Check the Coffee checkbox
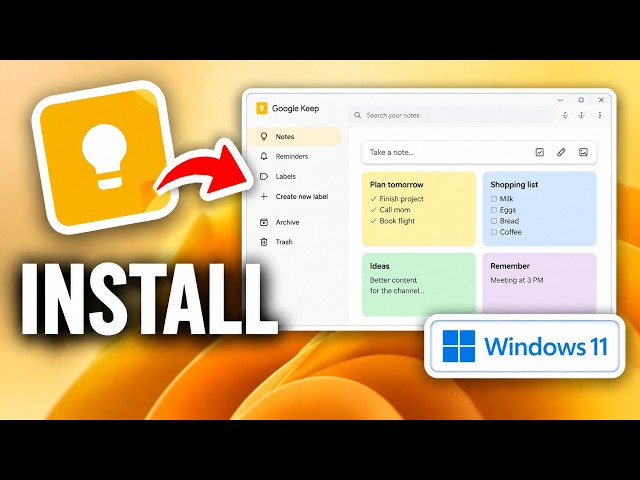This screenshot has height=480, width=640. tap(494, 232)
